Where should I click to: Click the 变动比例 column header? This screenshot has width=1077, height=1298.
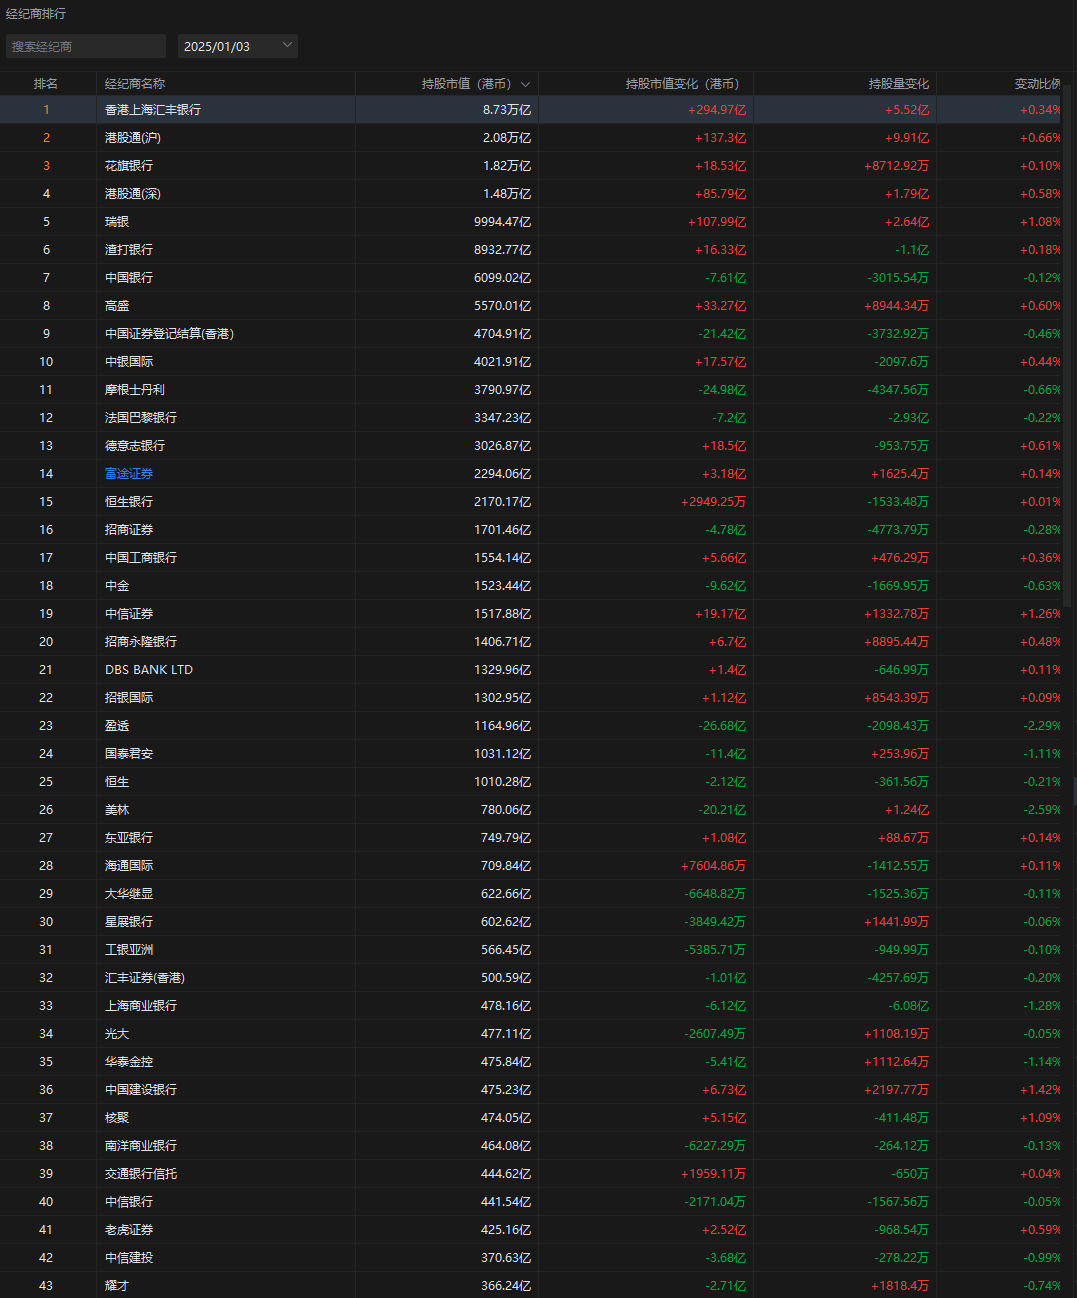click(x=1036, y=84)
